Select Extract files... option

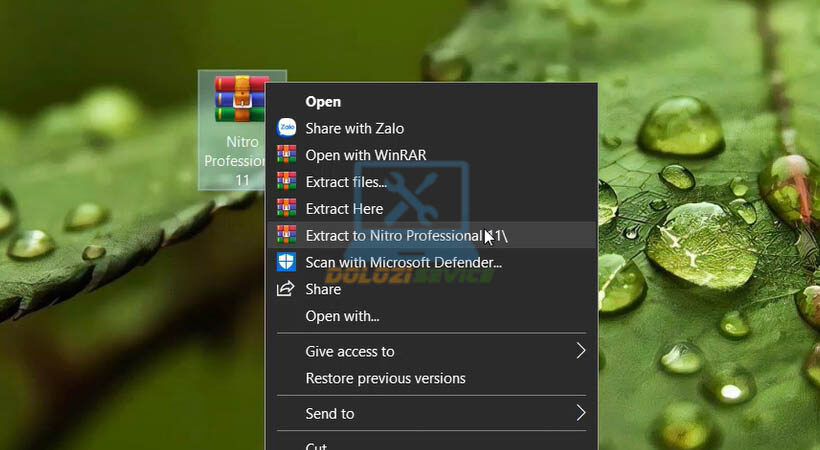tap(346, 182)
